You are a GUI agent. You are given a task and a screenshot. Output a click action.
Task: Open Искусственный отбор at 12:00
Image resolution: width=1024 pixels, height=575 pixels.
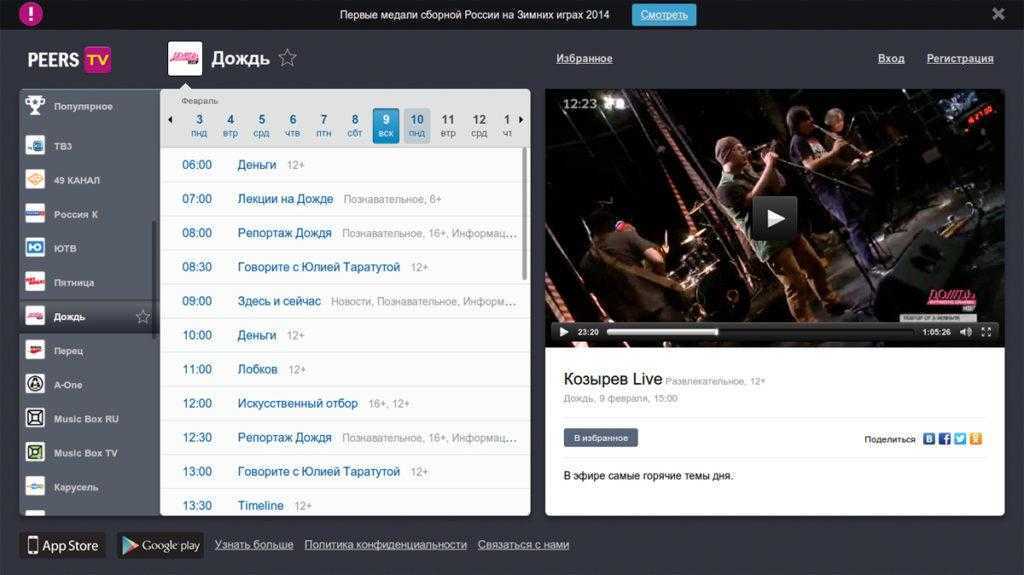(297, 403)
